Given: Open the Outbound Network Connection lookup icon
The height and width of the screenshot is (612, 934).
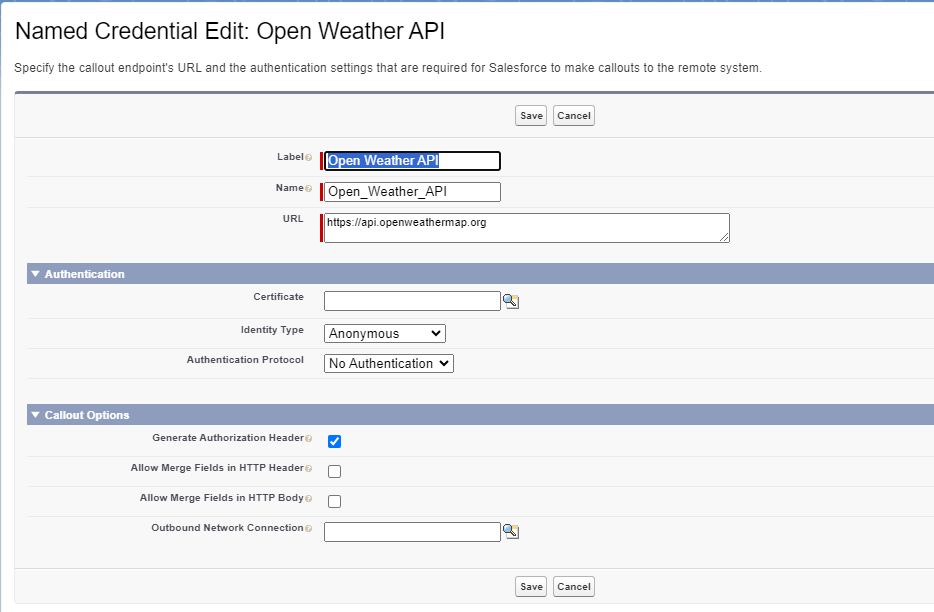Looking at the screenshot, I should pos(510,532).
